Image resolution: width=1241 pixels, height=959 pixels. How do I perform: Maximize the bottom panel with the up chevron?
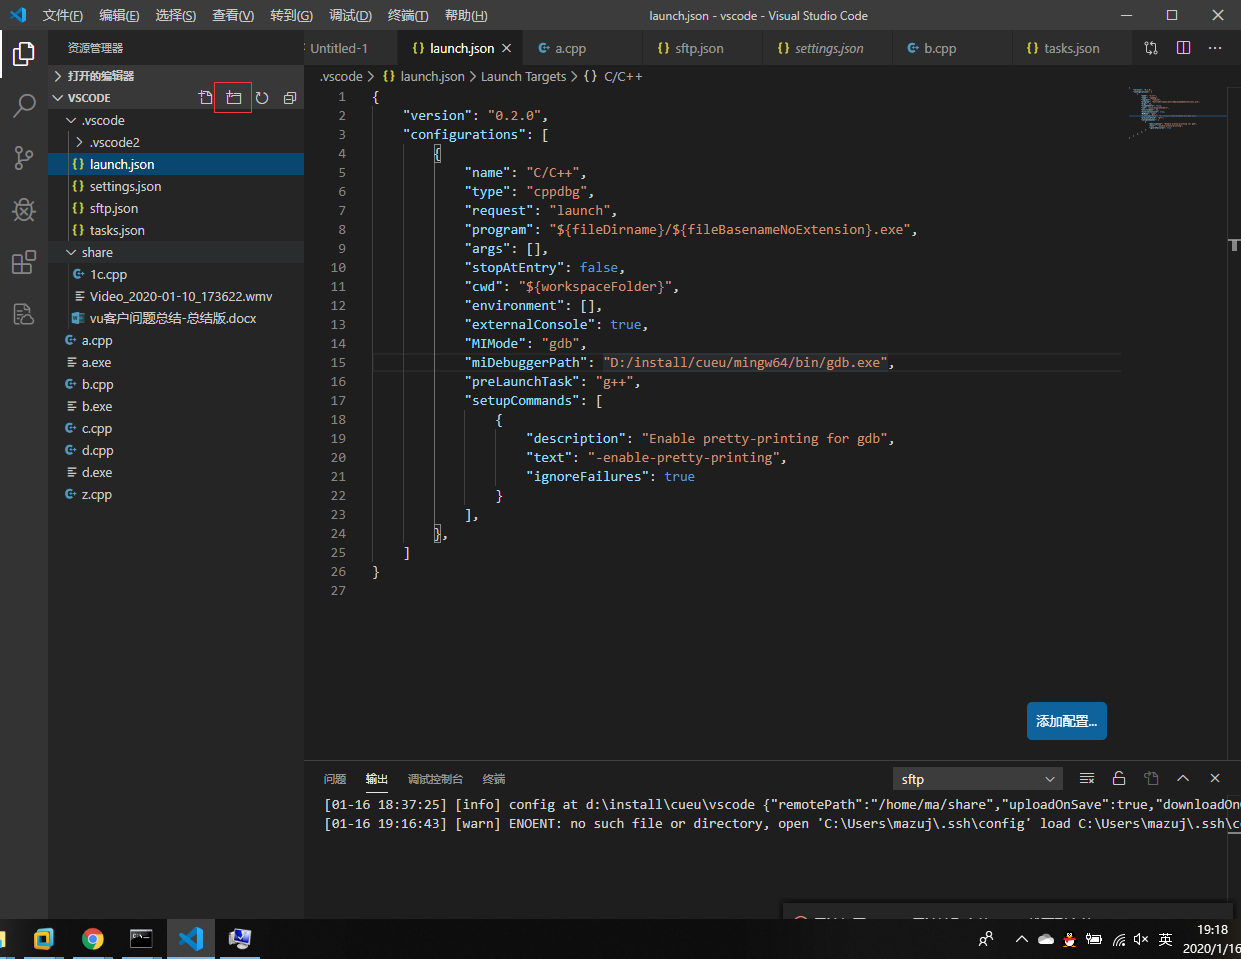tap(1183, 778)
